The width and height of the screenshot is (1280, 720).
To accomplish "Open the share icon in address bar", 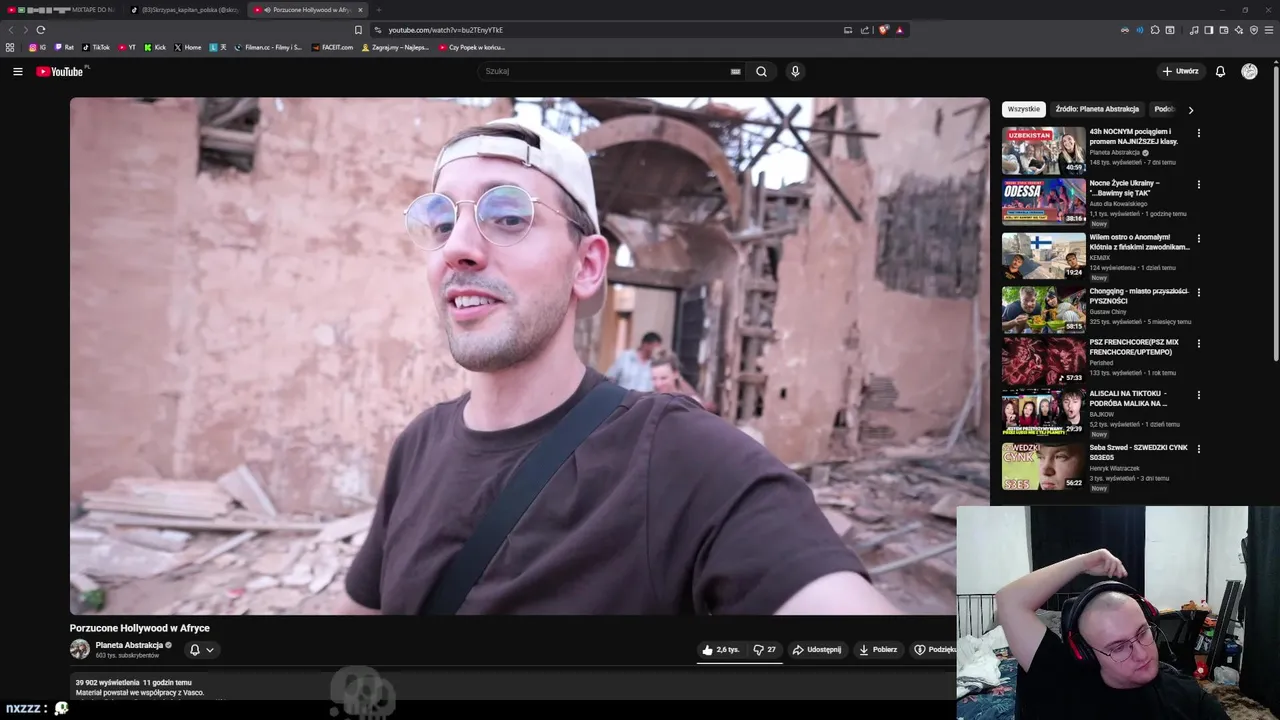I will [865, 30].
